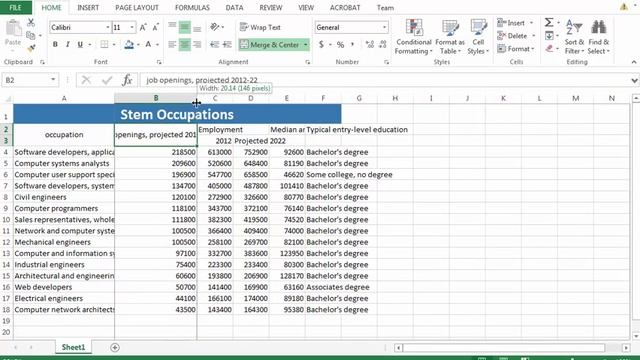Increase font size with the larger A
The image size is (640, 360).
click(143, 27)
